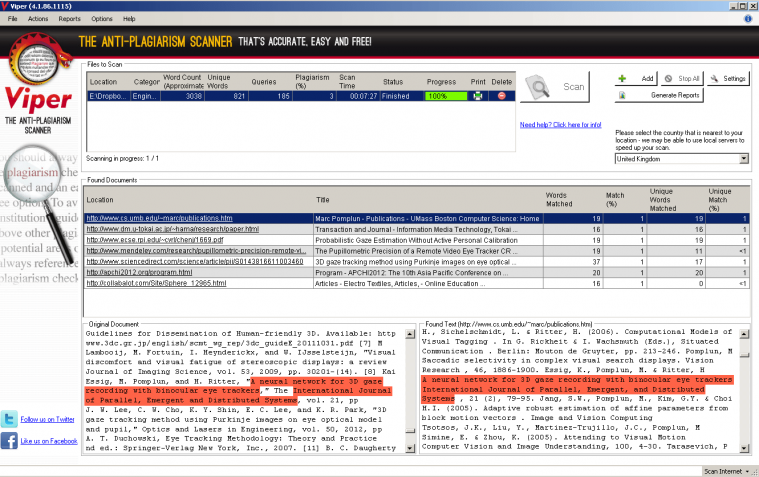Open the Actions menu
This screenshot has width=759, height=477.
point(38,19)
